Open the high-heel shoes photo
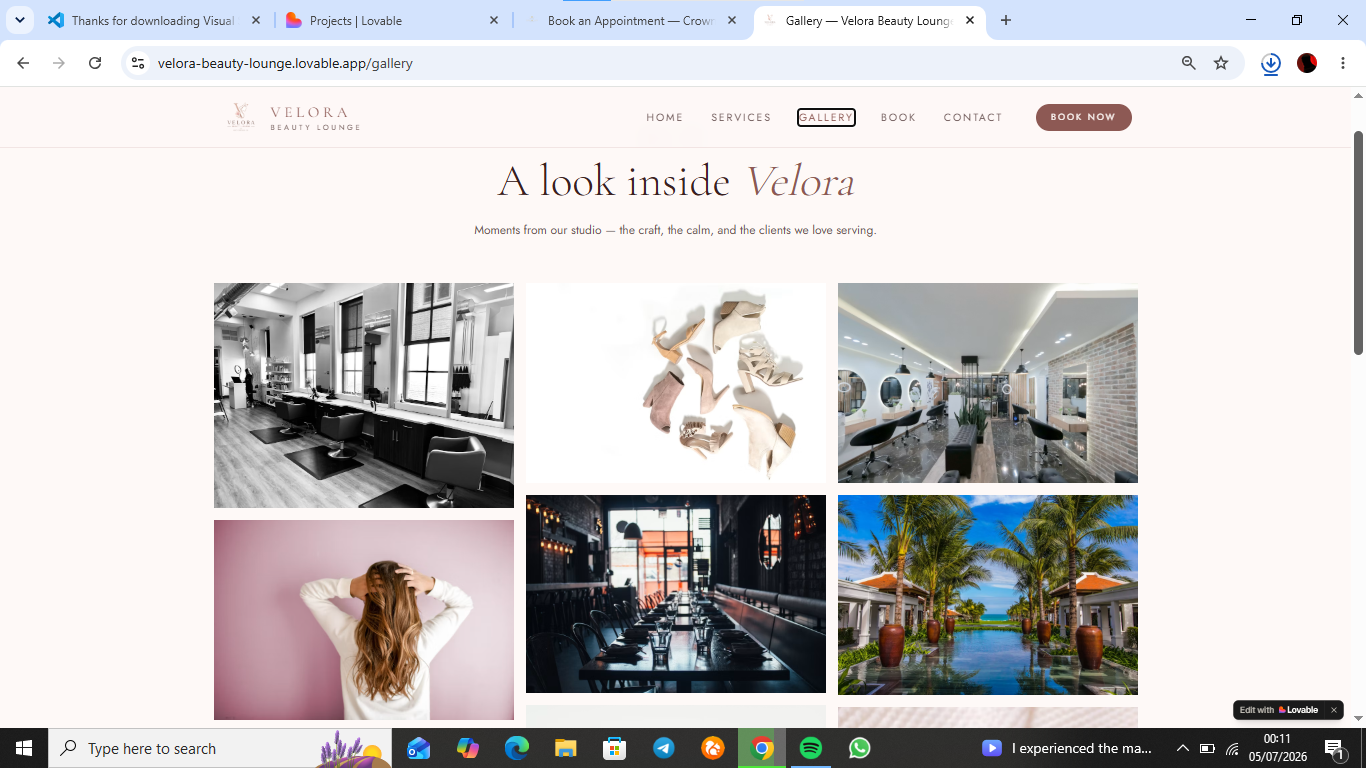The height and width of the screenshot is (768, 1366). (x=676, y=383)
